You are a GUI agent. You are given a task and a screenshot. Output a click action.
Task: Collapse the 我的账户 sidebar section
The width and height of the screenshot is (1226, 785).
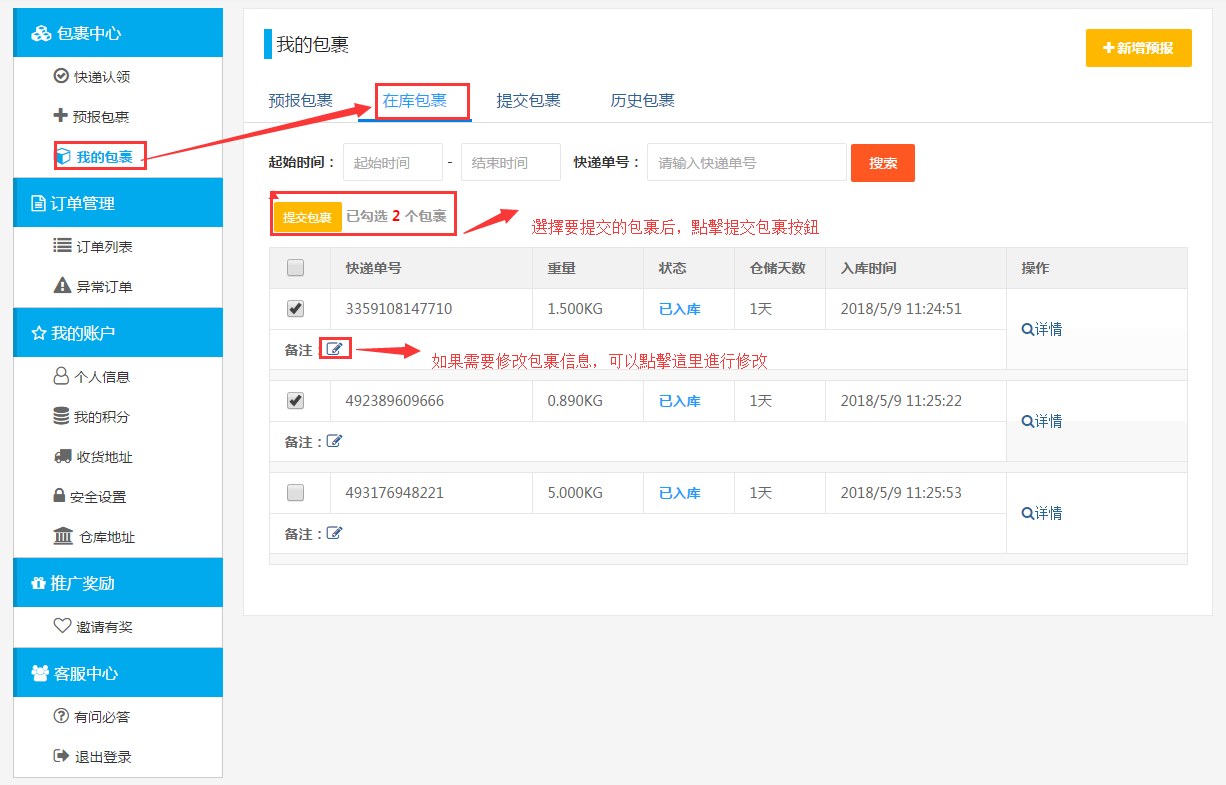click(x=118, y=333)
